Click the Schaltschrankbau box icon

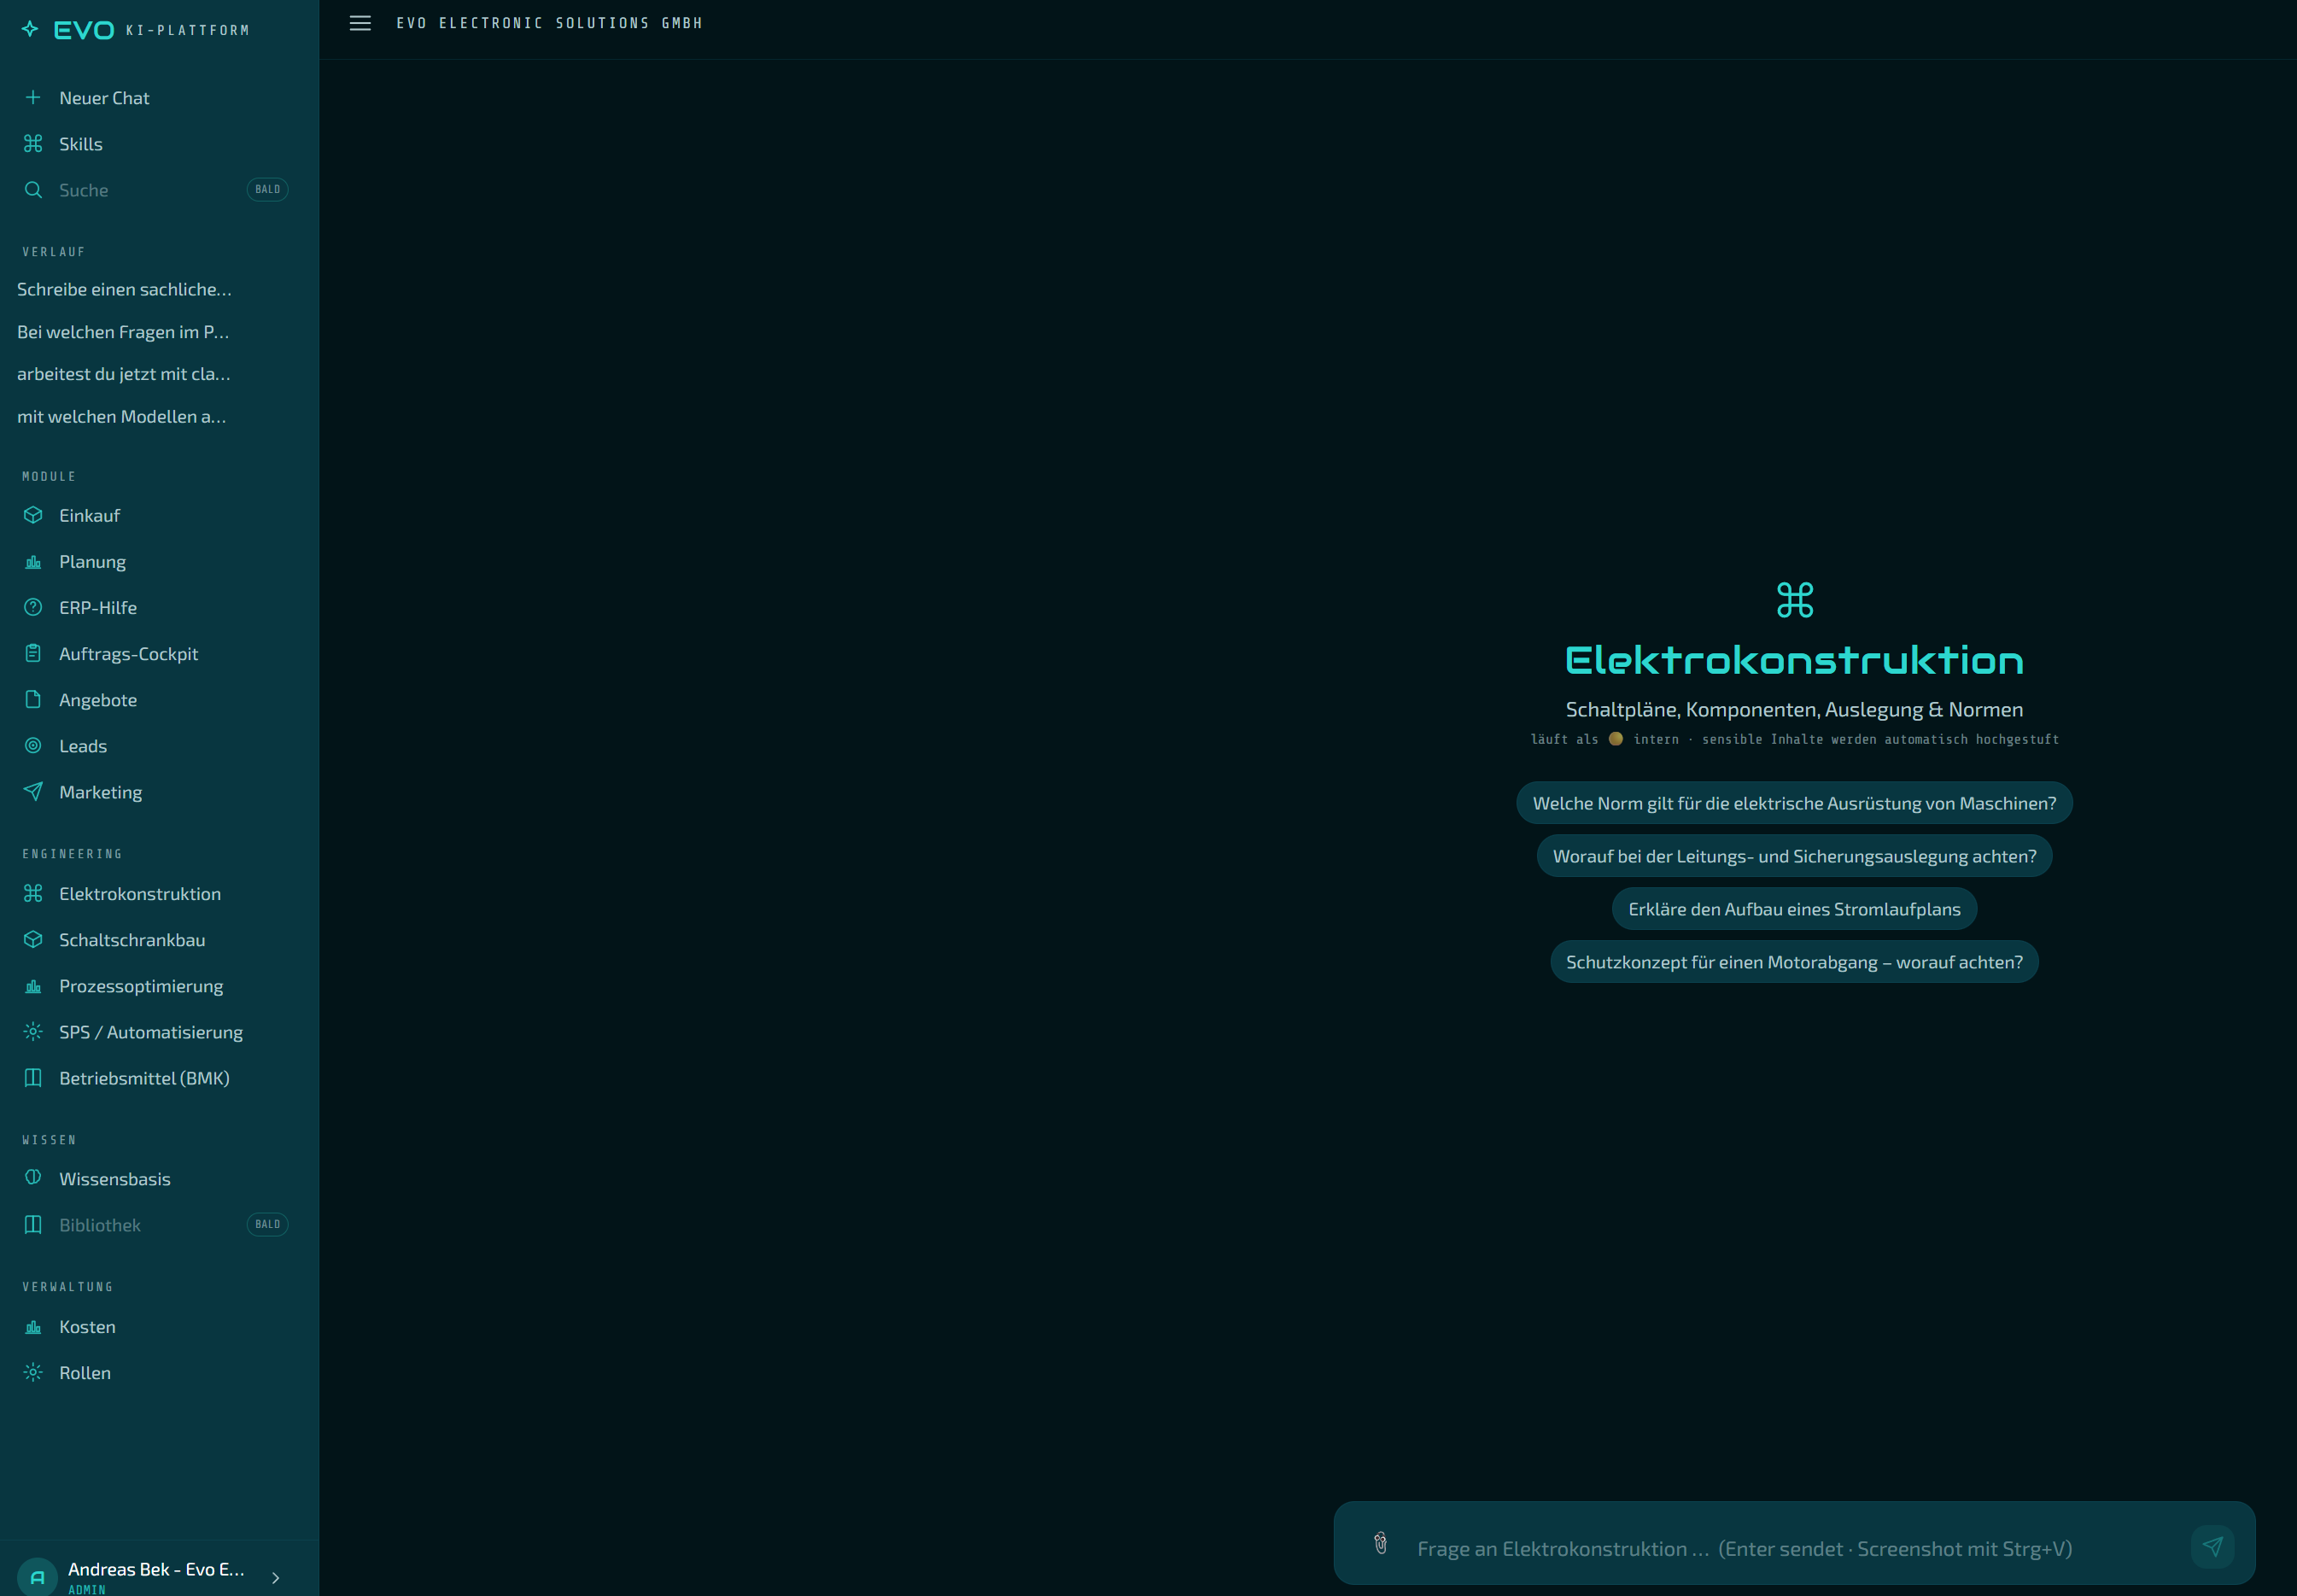[x=33, y=939]
